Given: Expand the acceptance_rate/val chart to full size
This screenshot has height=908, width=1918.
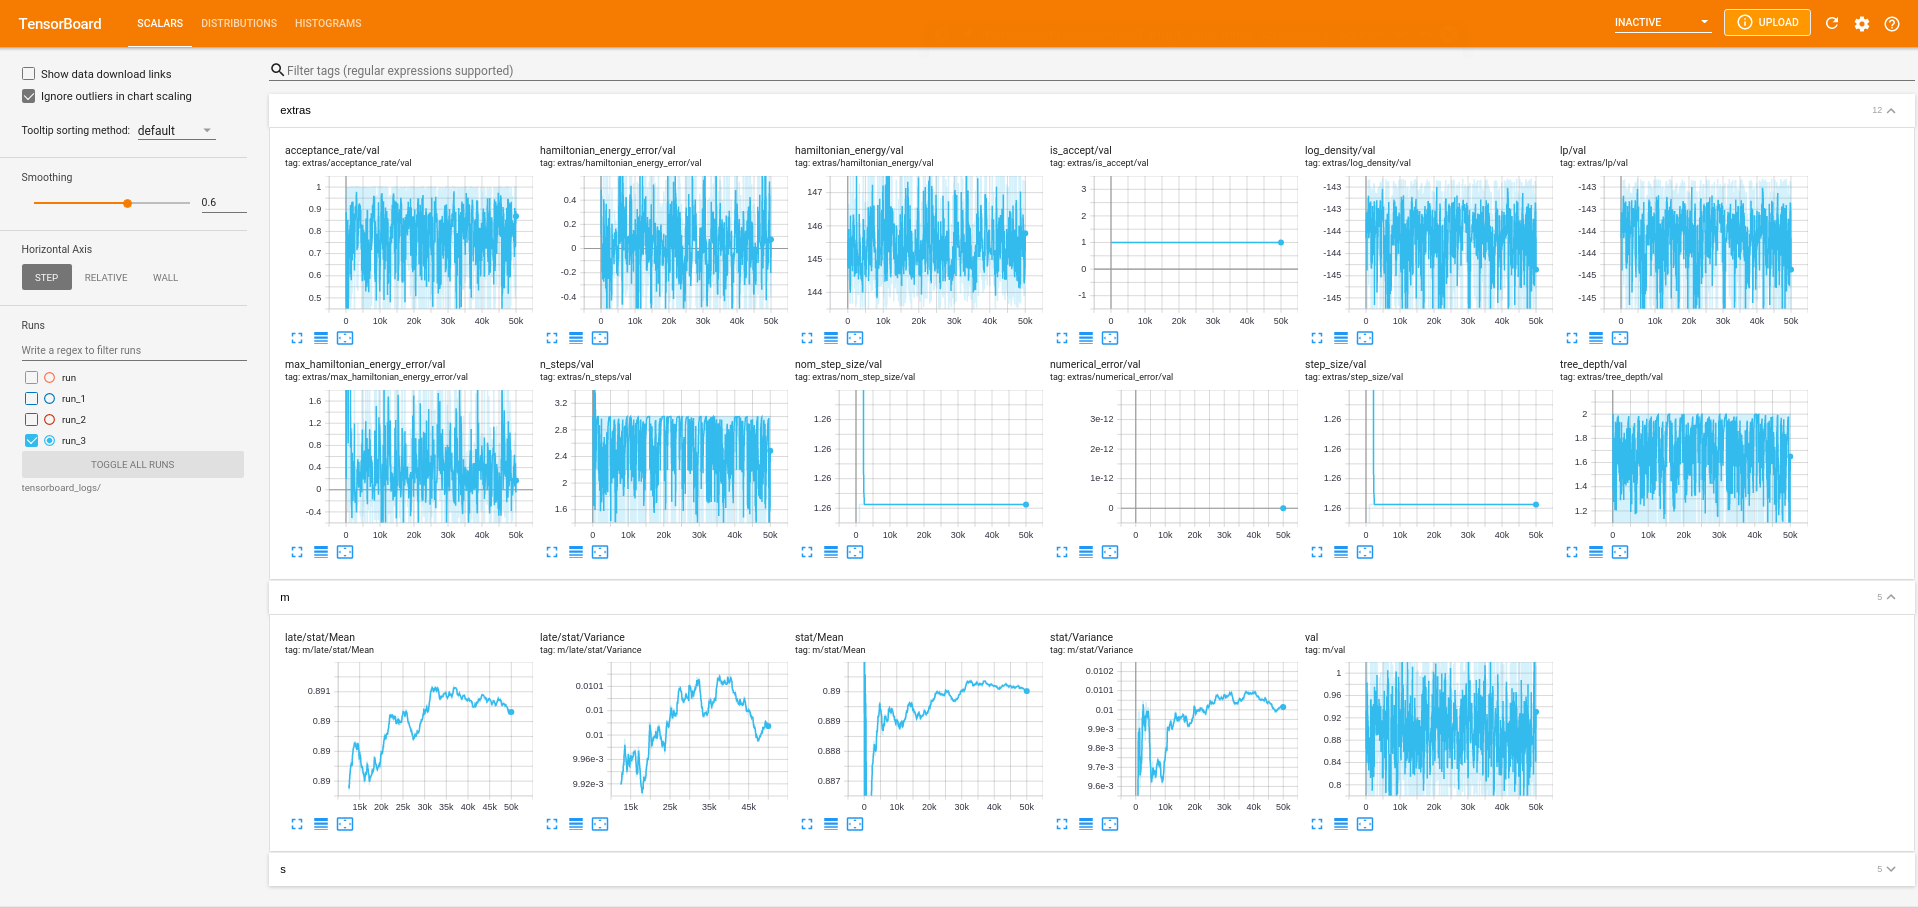Looking at the screenshot, I should click(296, 338).
